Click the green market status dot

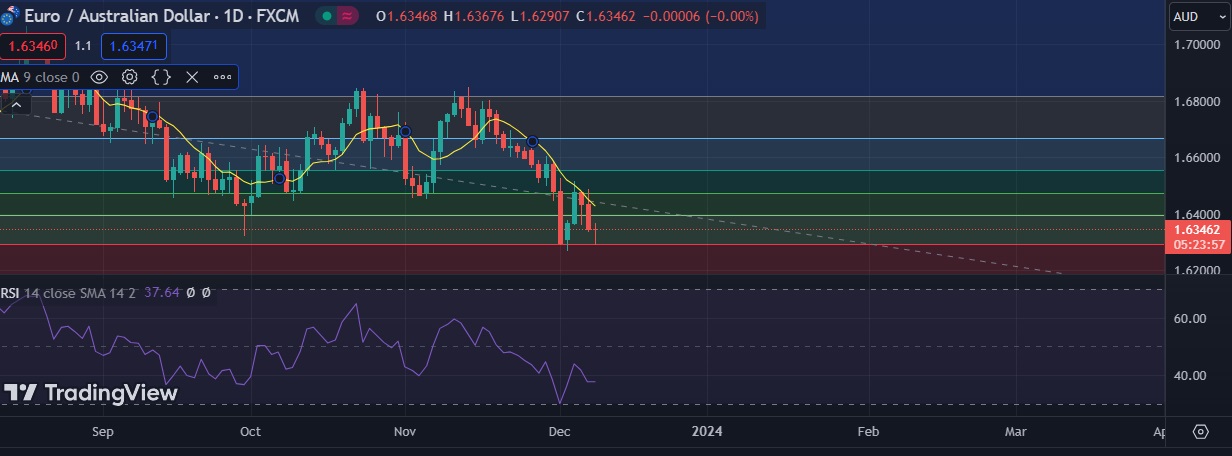[327, 16]
